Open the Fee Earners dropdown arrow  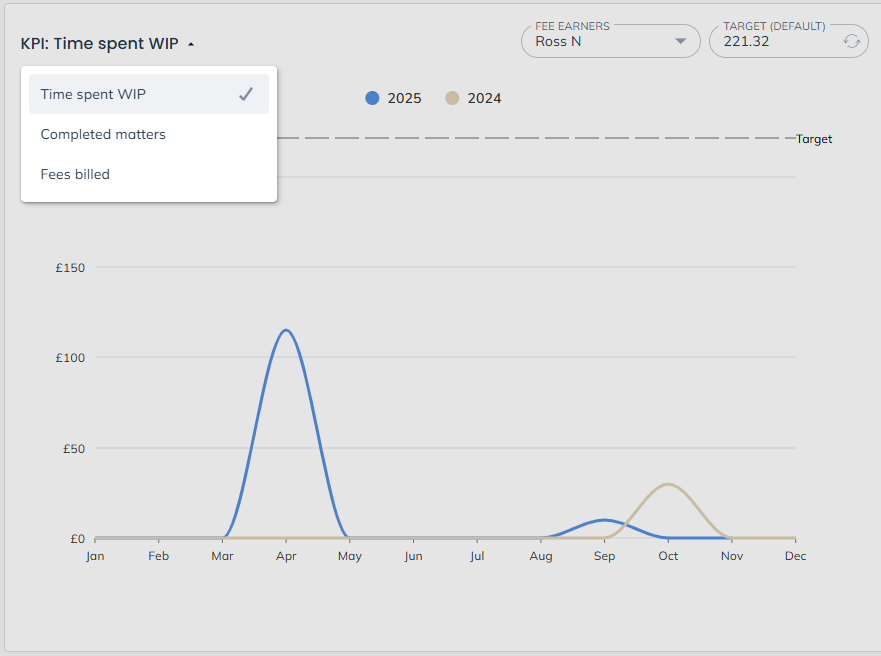pos(681,41)
